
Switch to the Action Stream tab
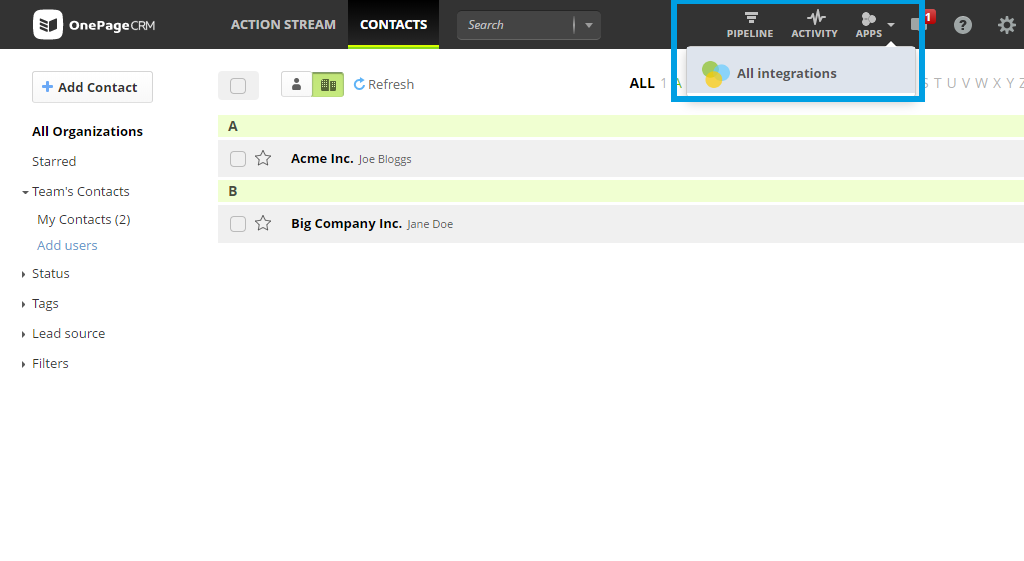(x=283, y=24)
